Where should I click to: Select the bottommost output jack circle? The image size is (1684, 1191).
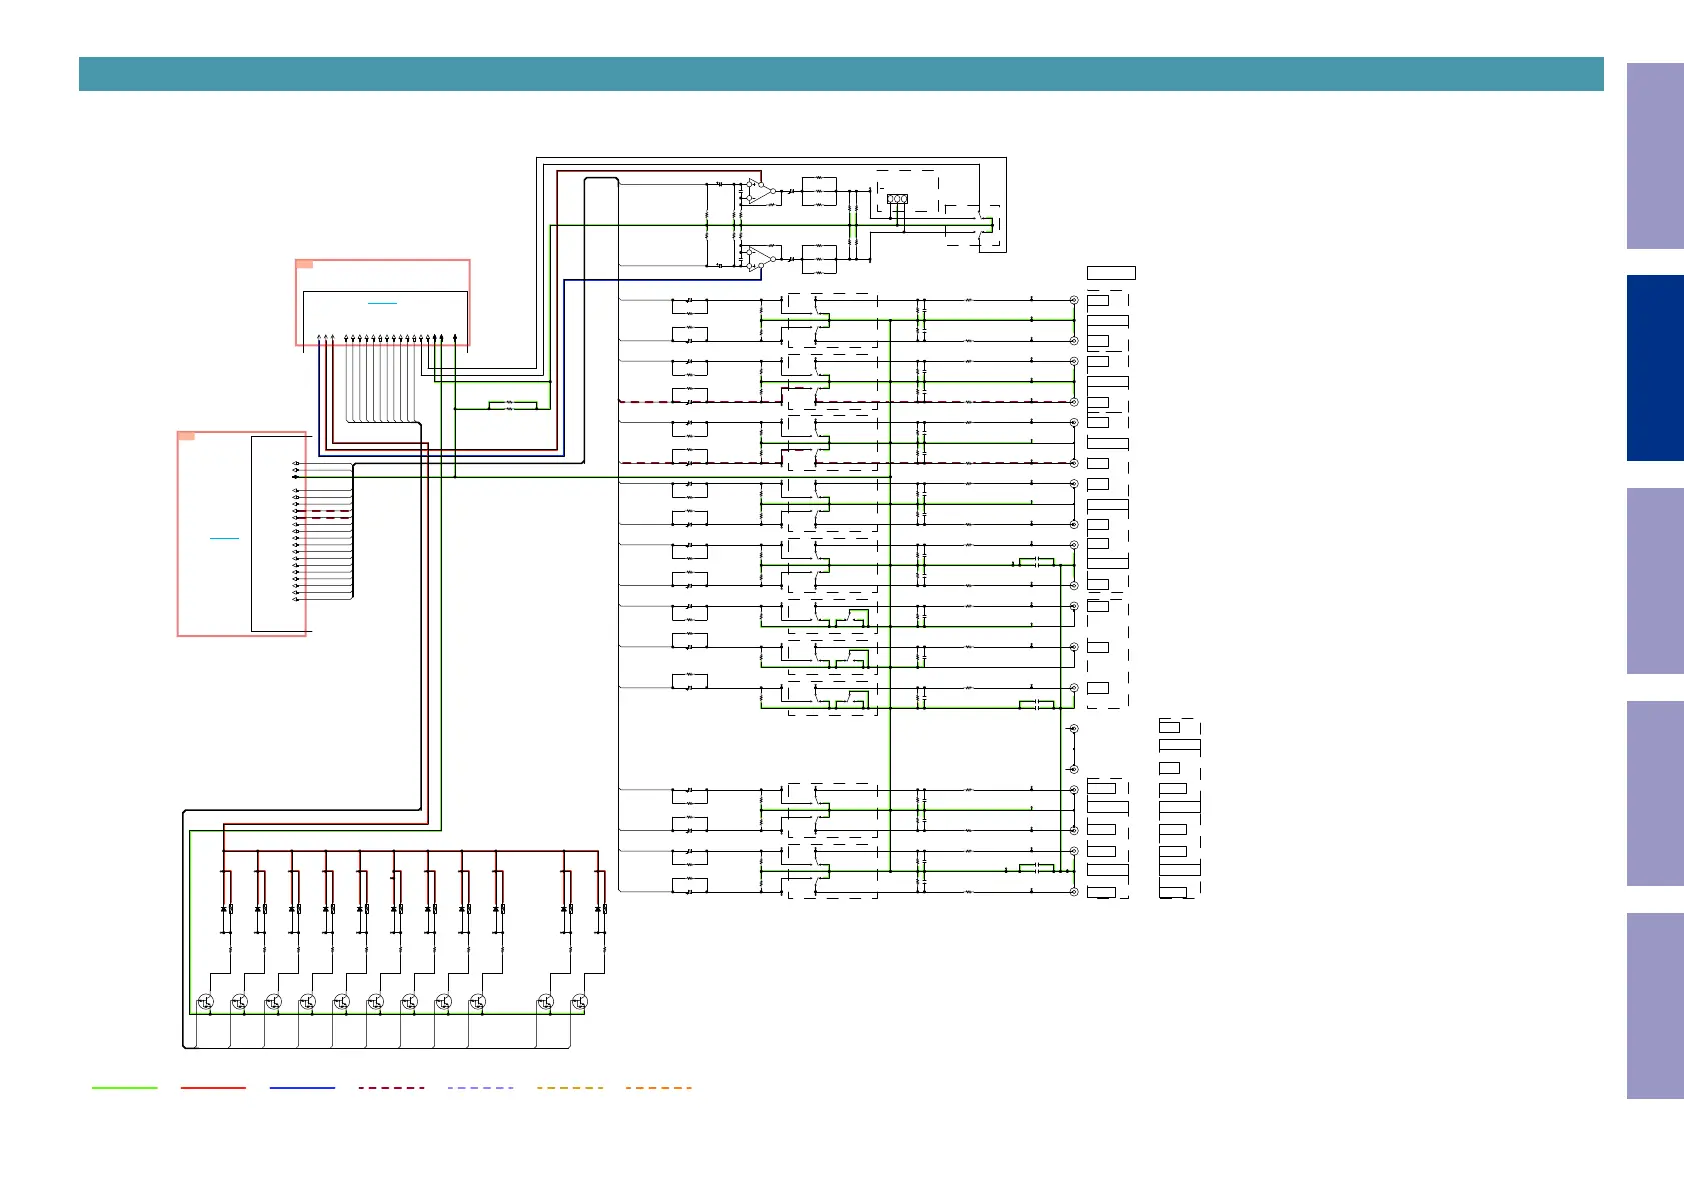(1074, 892)
